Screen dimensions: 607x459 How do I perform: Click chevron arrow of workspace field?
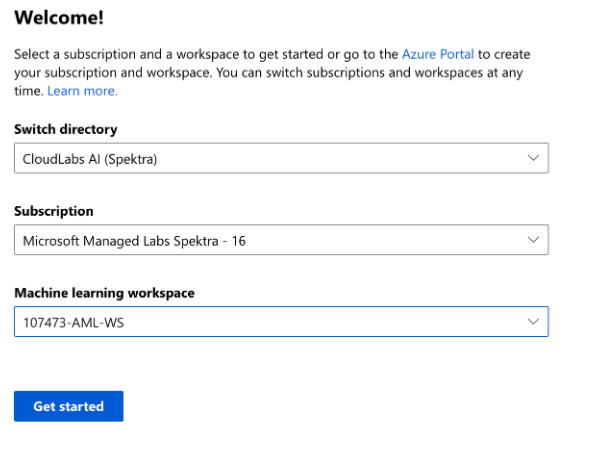point(533,321)
